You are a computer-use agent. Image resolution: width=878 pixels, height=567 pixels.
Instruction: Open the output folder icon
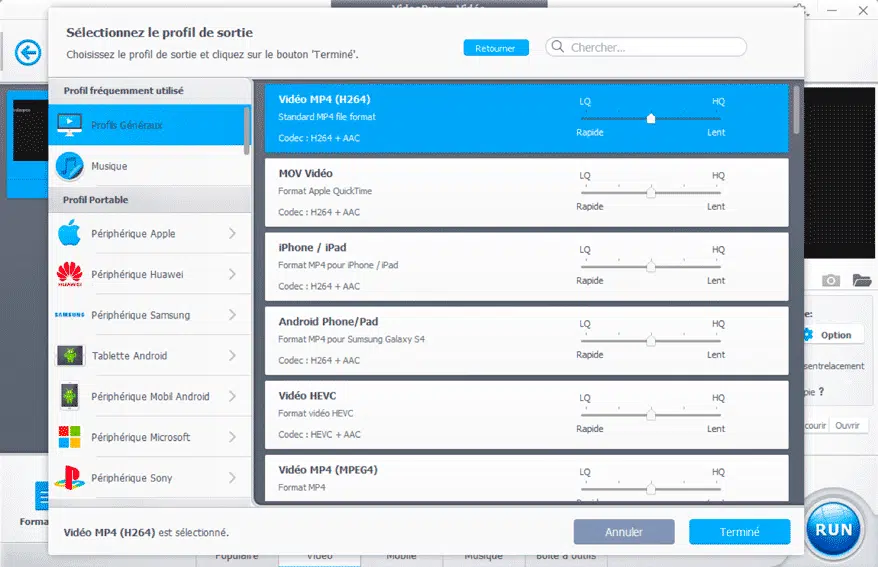click(862, 280)
